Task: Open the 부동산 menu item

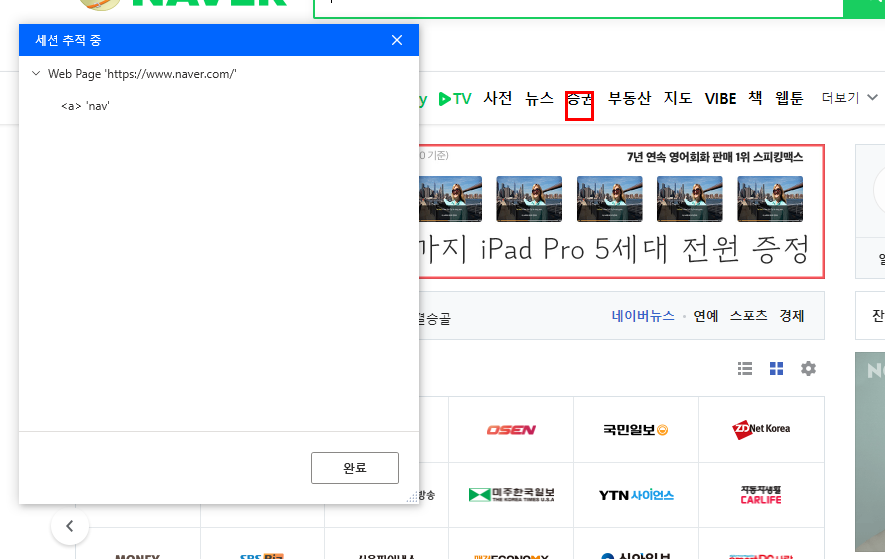Action: pos(629,98)
